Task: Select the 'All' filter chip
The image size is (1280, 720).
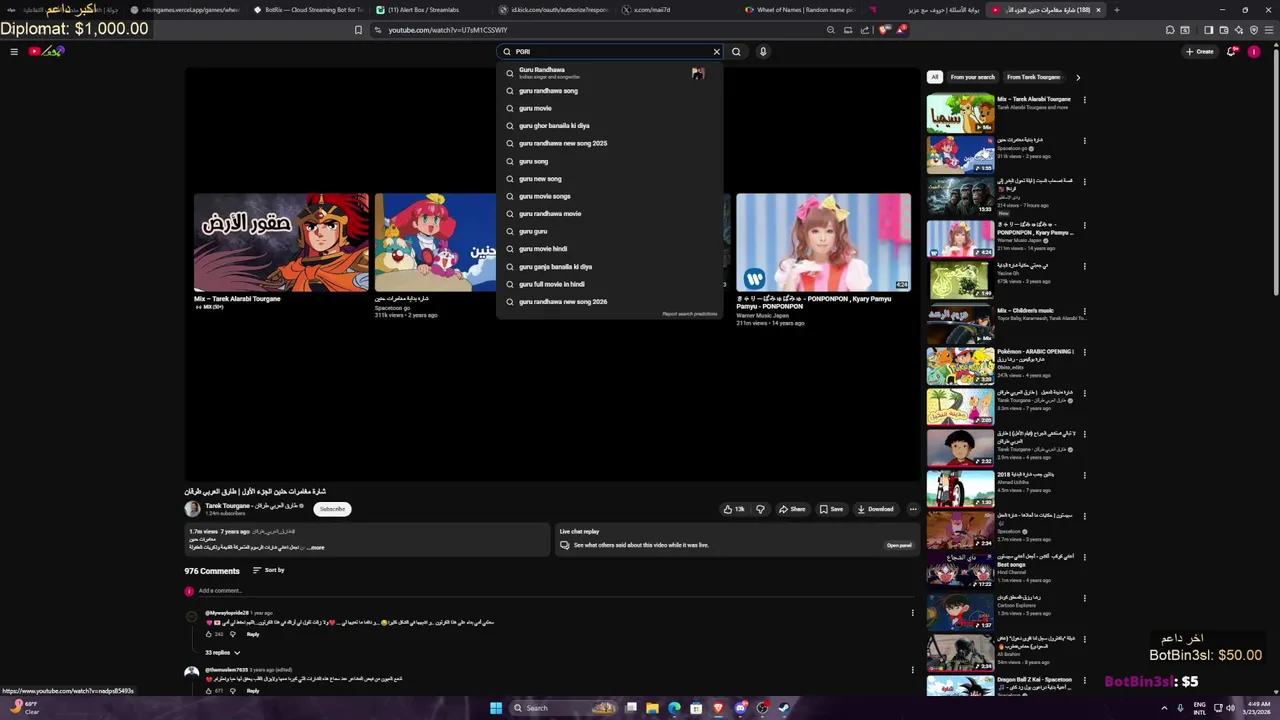Action: 935,77
